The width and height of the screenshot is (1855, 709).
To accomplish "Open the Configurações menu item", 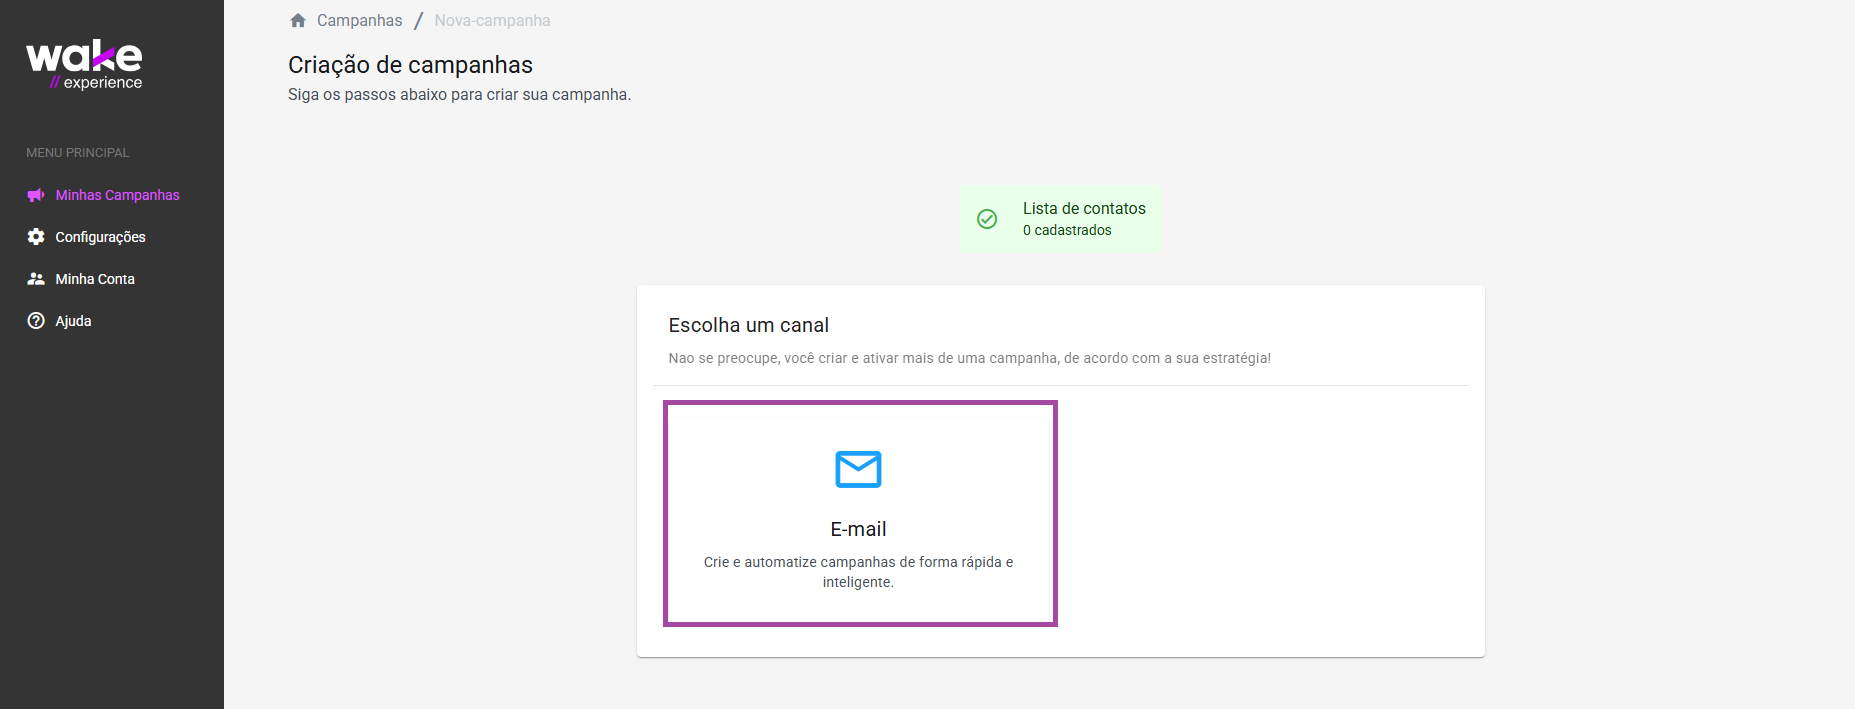I will coord(100,237).
